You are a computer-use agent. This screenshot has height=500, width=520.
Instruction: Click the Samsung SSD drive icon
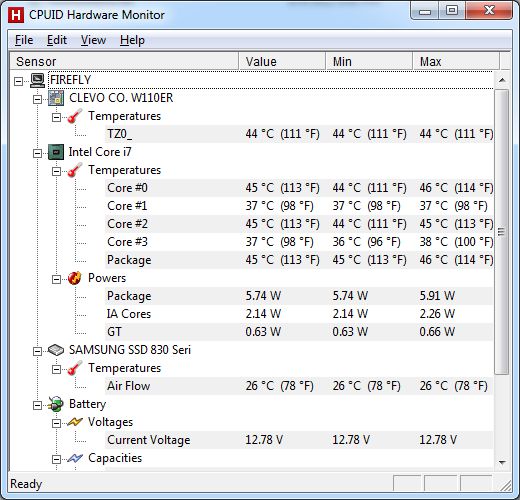point(56,350)
